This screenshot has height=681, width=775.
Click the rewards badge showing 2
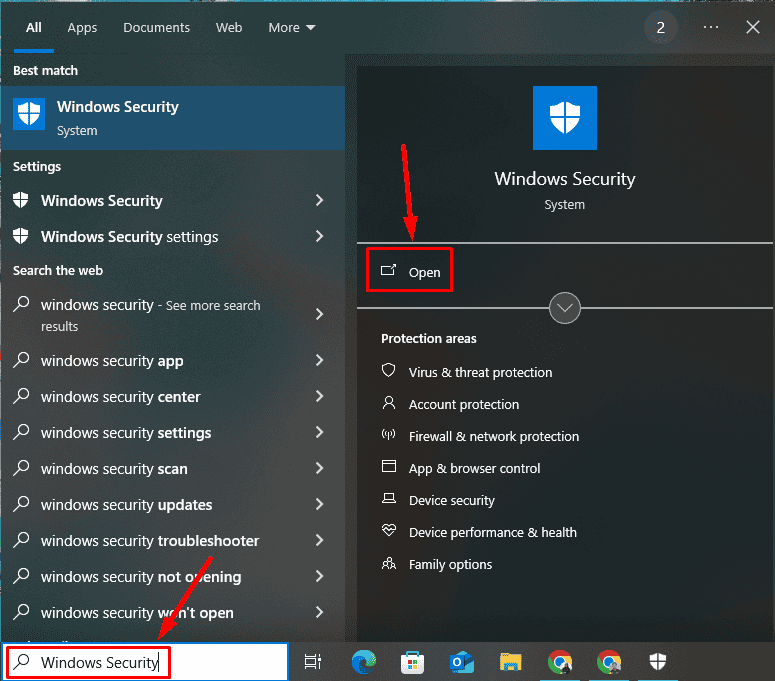(660, 28)
